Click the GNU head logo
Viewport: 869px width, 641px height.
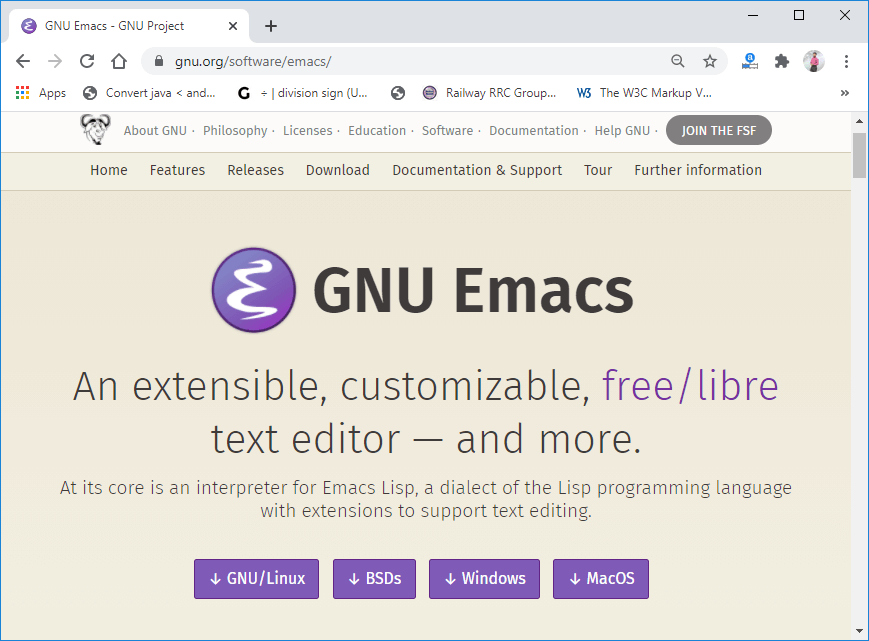click(95, 130)
